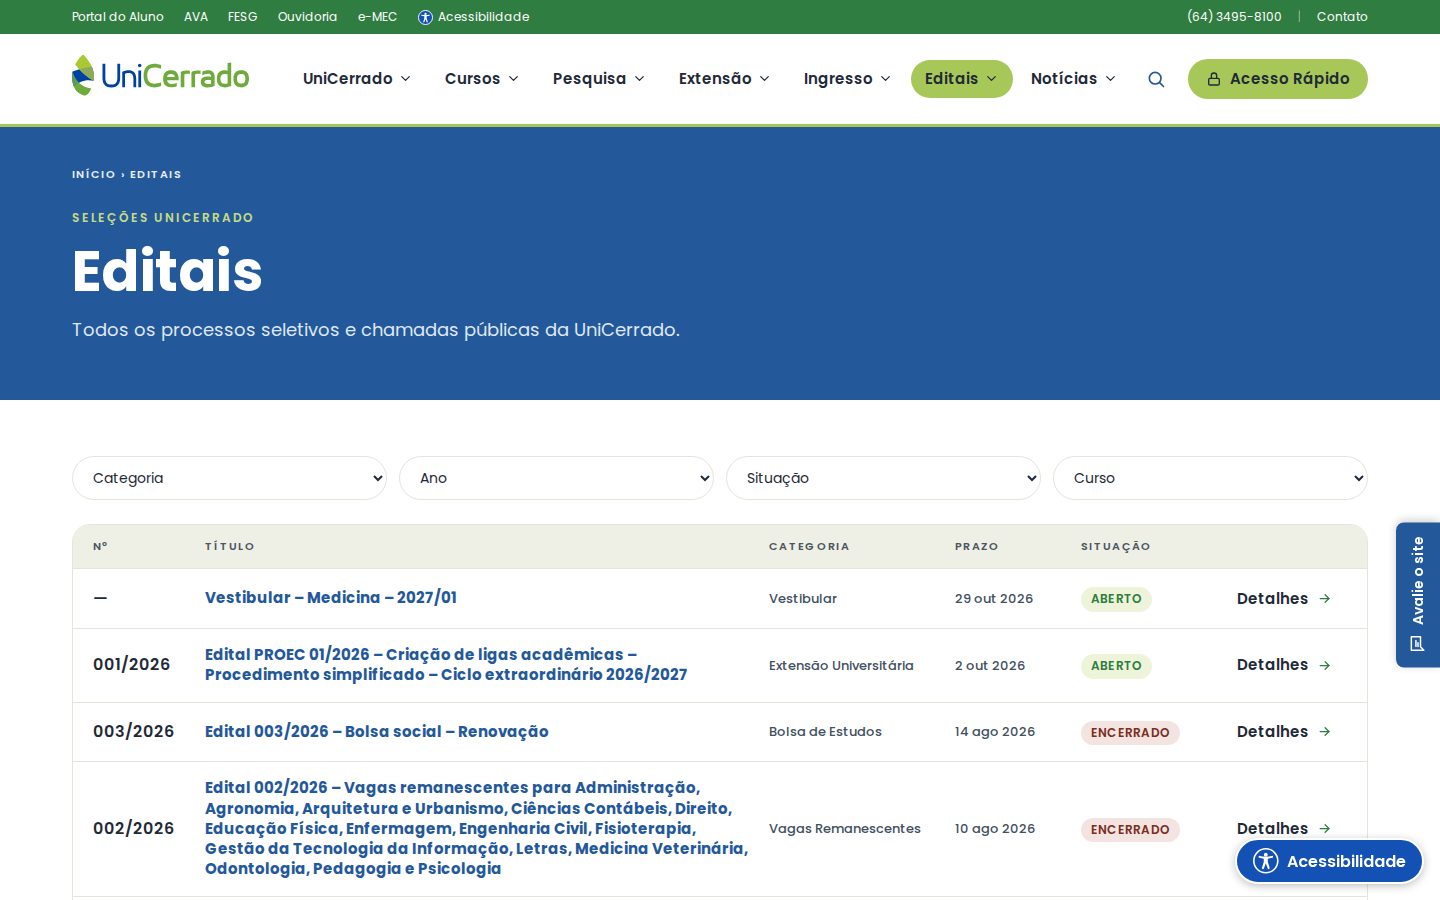Click the feedback icon on Avalie o site
1440x900 pixels.
(x=1417, y=643)
